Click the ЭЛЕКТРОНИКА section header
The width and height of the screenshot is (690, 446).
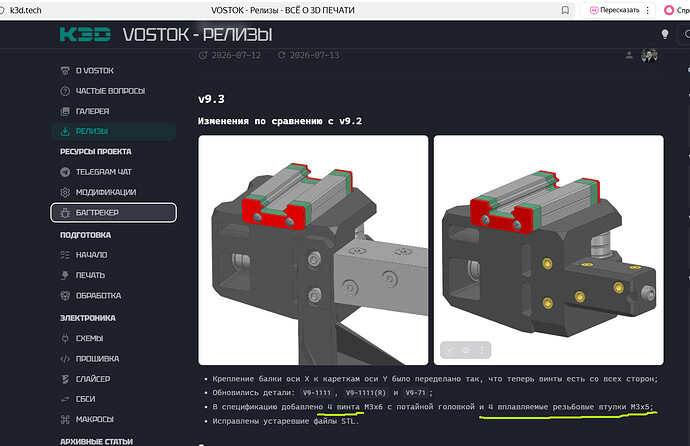point(88,318)
